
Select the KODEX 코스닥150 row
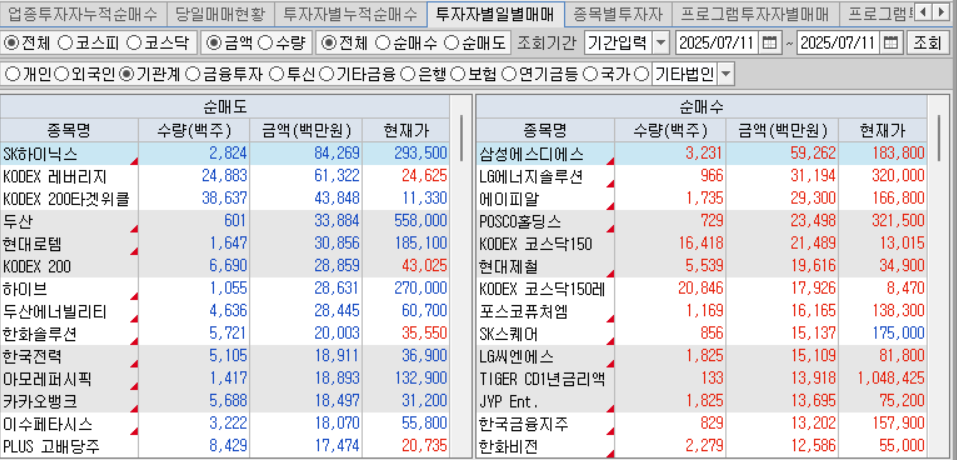[701, 244]
